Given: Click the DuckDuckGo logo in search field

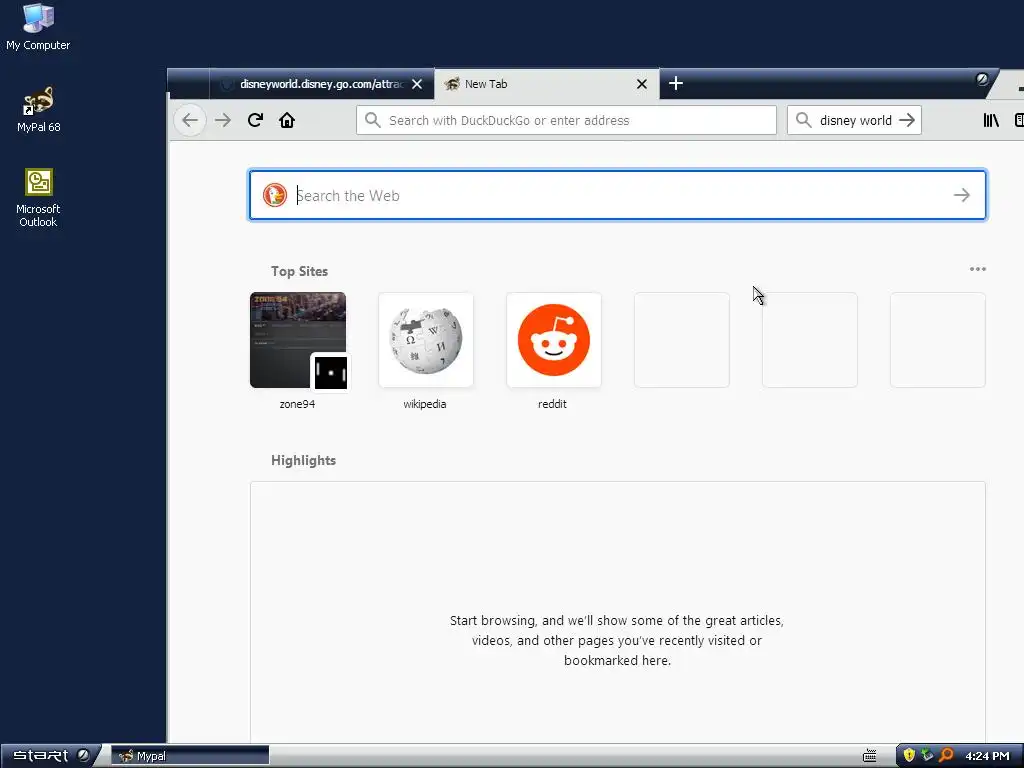Looking at the screenshot, I should [275, 195].
